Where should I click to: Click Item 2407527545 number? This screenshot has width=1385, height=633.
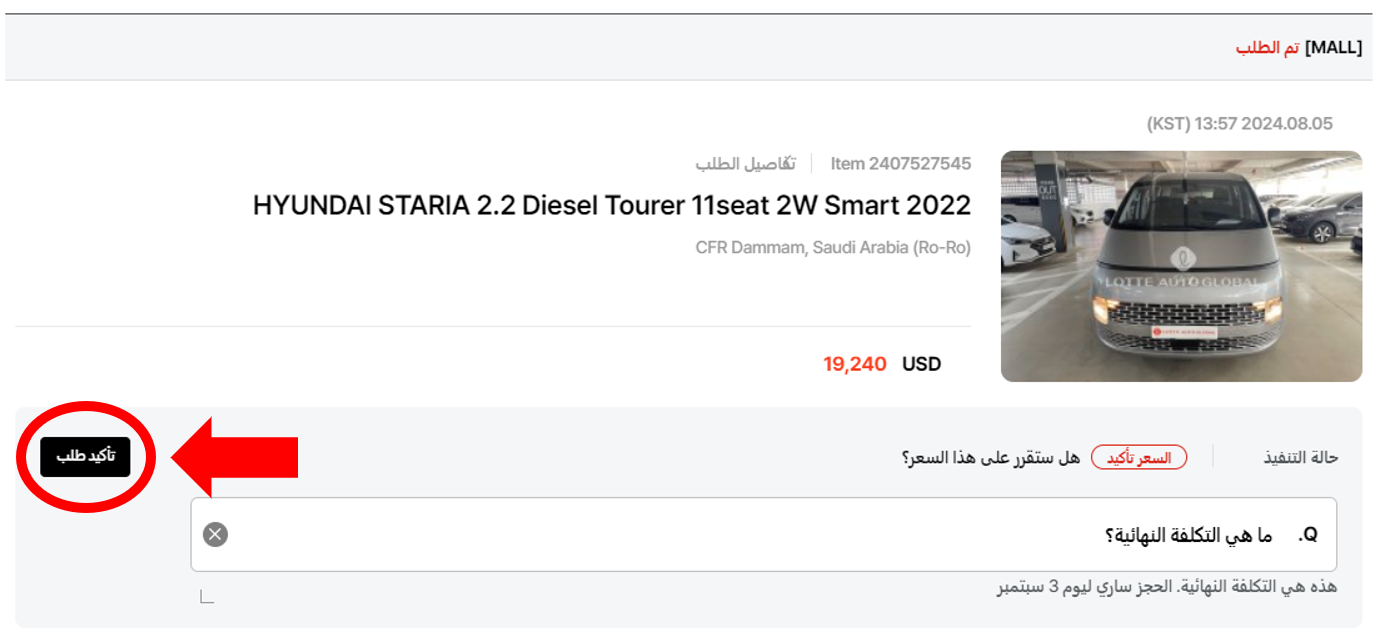click(901, 163)
